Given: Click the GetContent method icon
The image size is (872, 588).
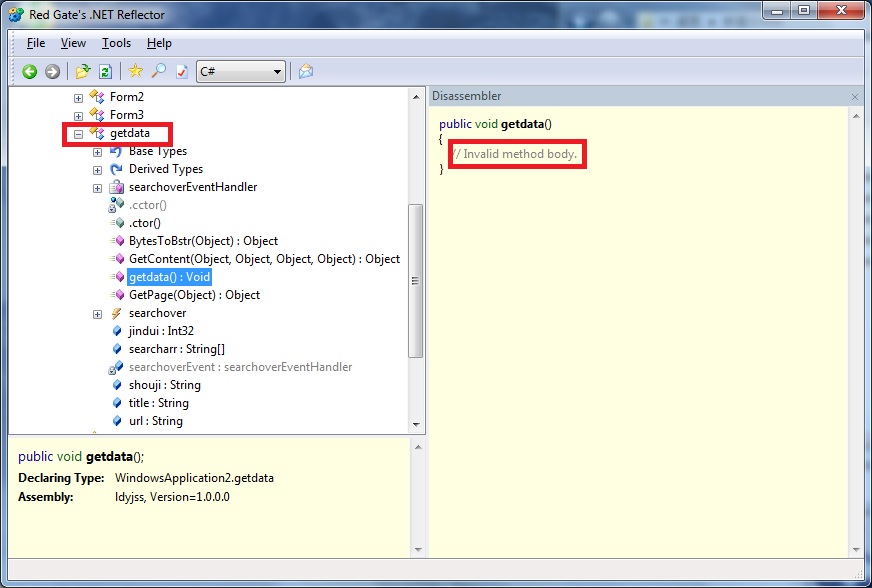Looking at the screenshot, I should [117, 259].
